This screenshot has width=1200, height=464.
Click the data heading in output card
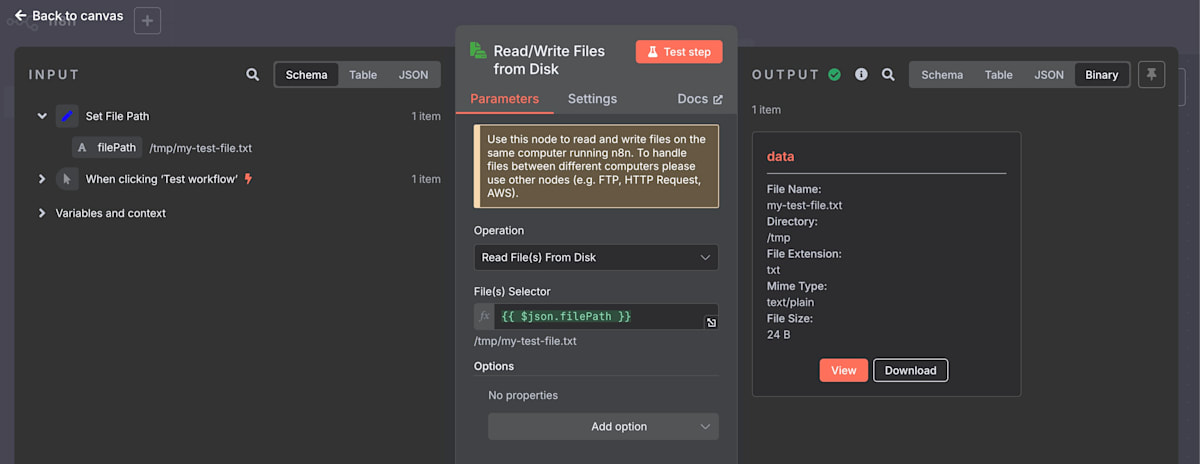(781, 157)
